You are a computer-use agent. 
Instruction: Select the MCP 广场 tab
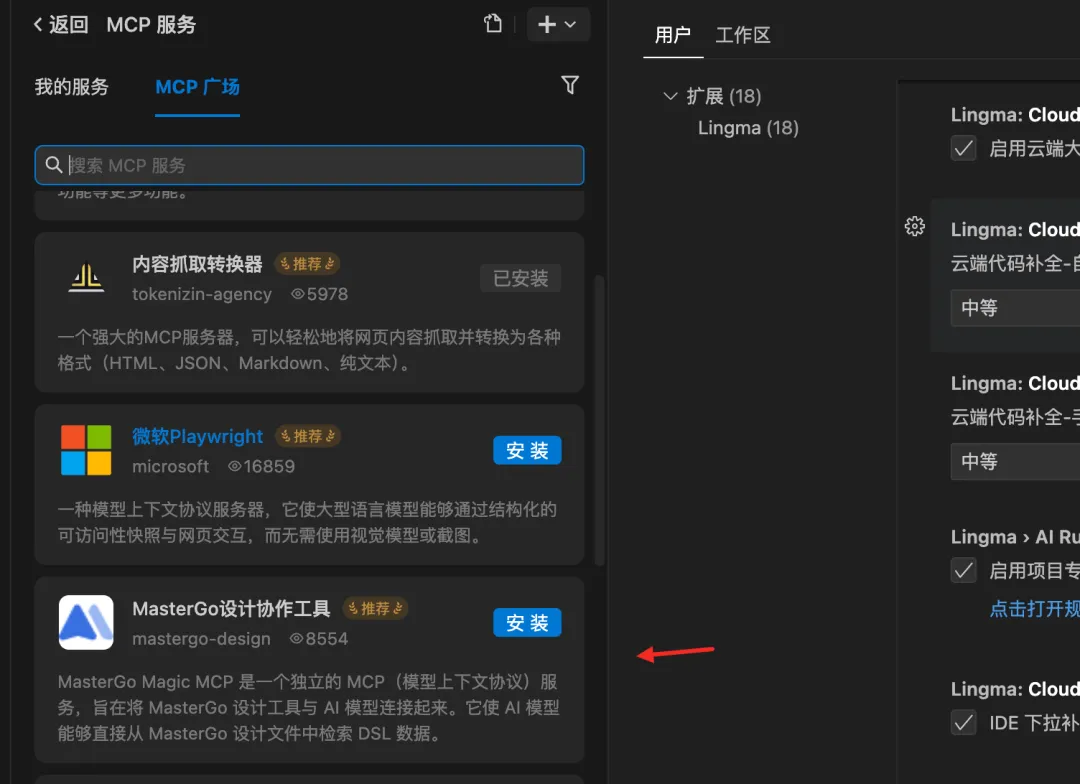pyautogui.click(x=197, y=87)
